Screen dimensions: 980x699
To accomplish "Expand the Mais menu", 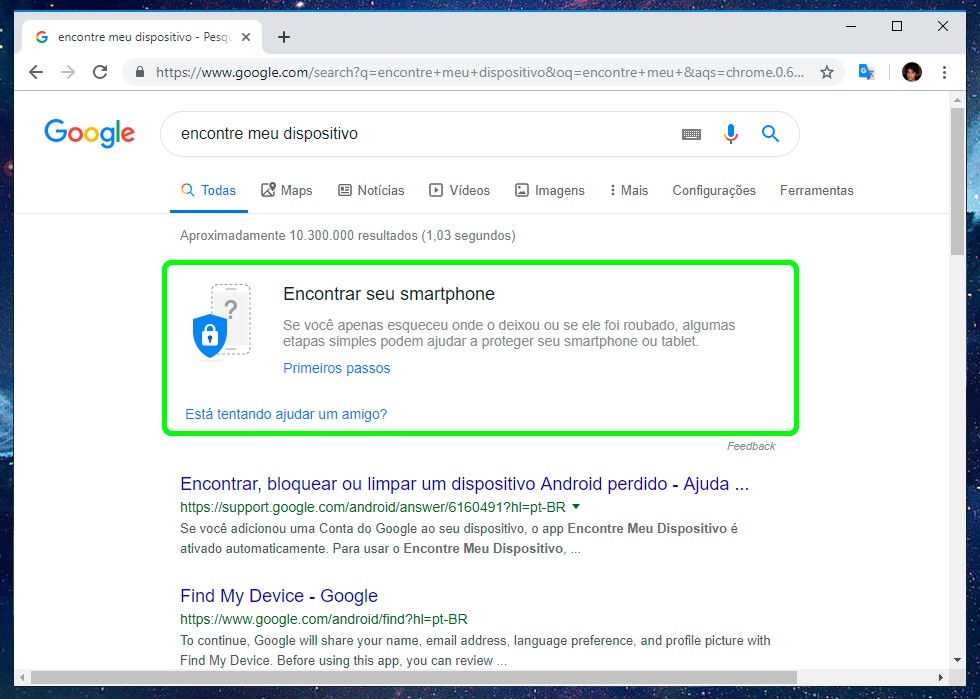I will [x=629, y=190].
